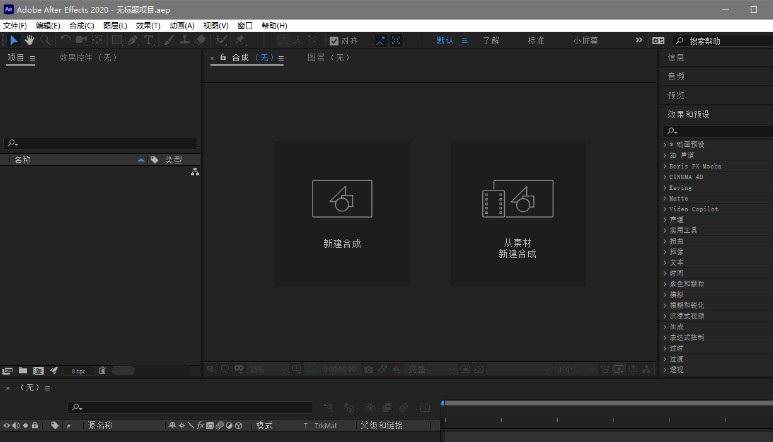Click the 新建合成 button
The image size is (773, 442).
(x=342, y=213)
